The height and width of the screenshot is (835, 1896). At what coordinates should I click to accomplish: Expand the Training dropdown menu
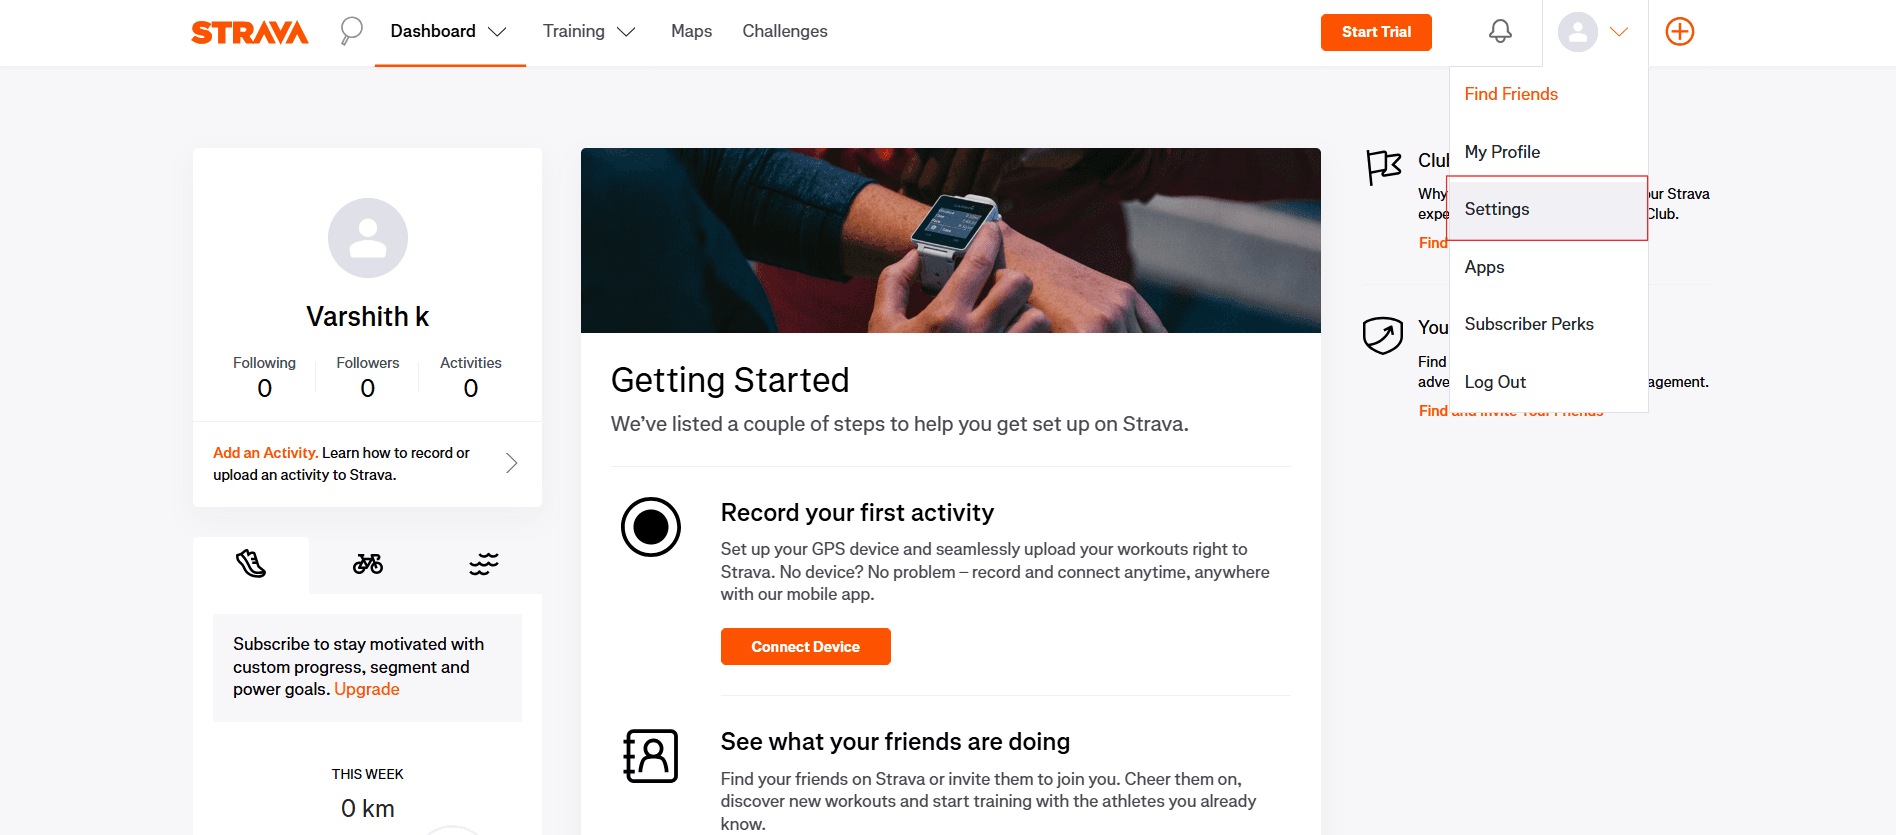589,32
